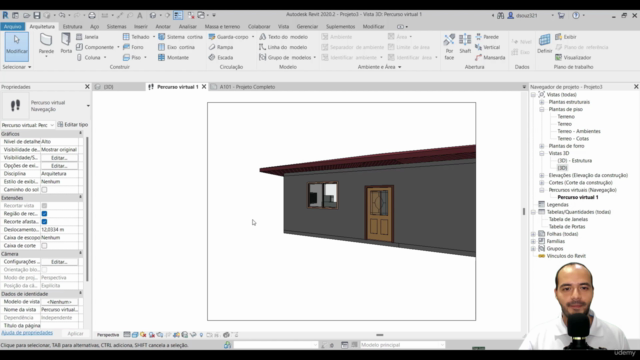640x360 pixels.
Task: Expand Plantas de forro node
Action: (542, 146)
